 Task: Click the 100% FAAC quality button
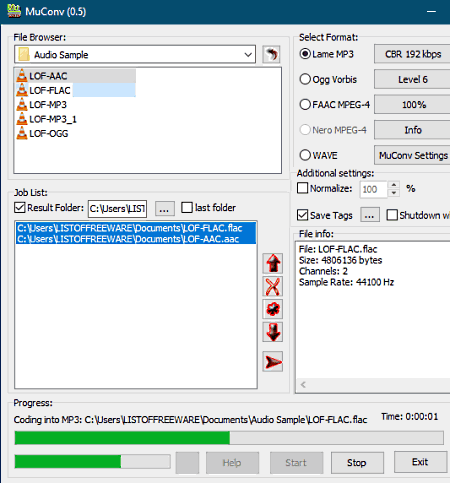coord(413,105)
